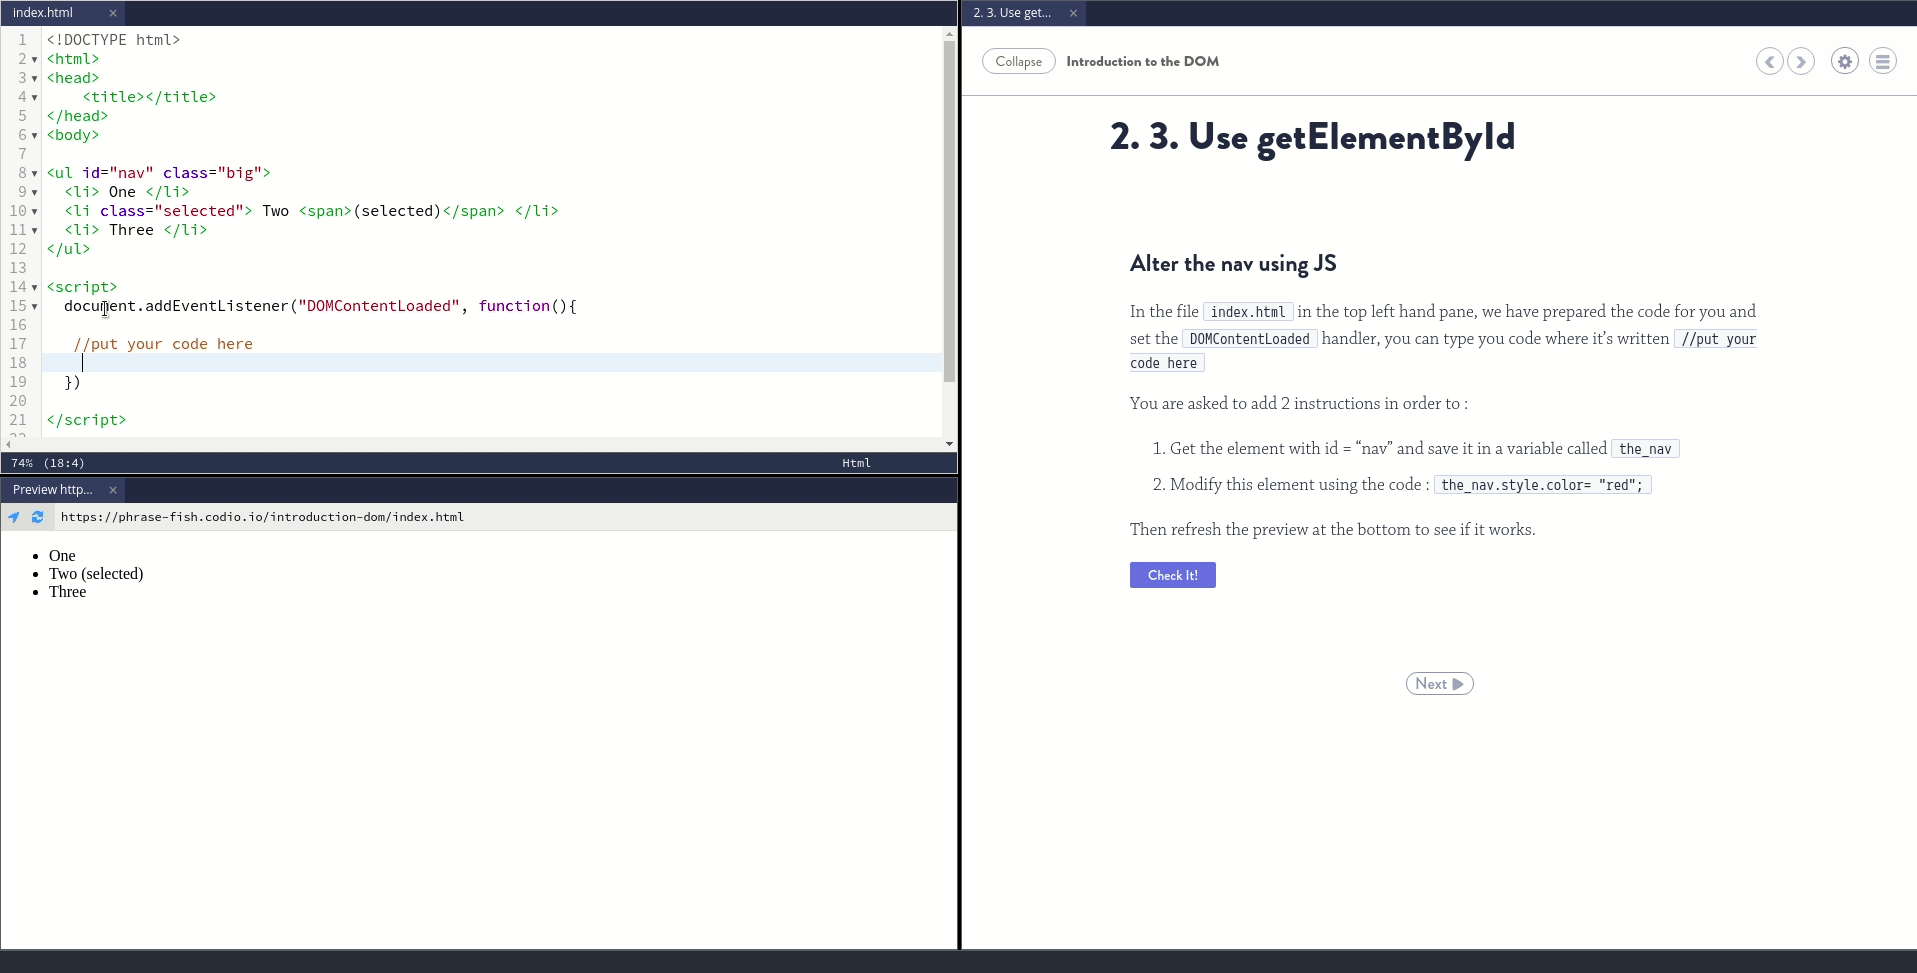The image size is (1917, 973).
Task: Fold the addEventListener line 15
Action: click(34, 307)
